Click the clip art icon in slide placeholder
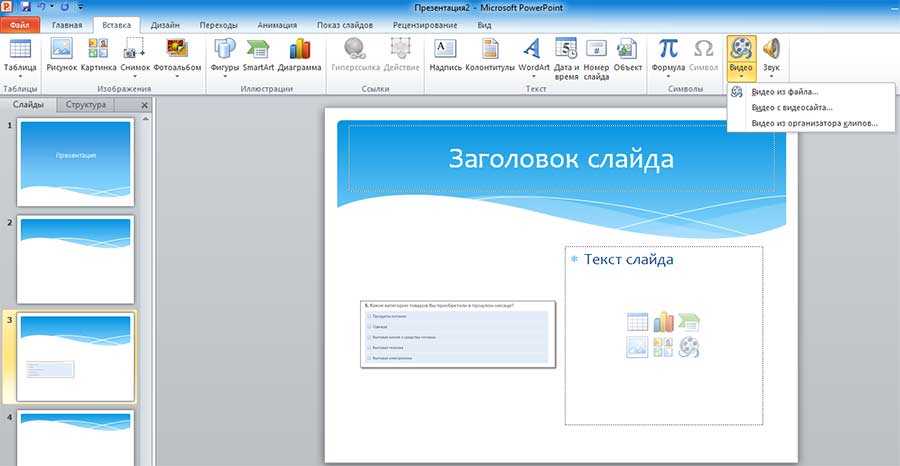The width and height of the screenshot is (900, 466). pyautogui.click(x=663, y=347)
